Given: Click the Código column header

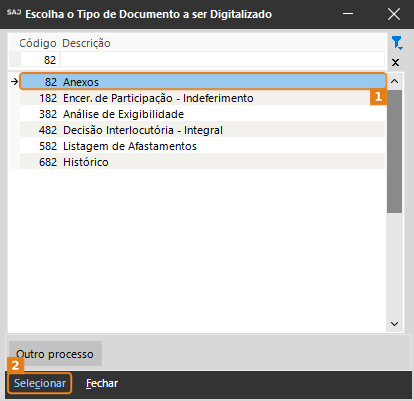Looking at the screenshot, I should tap(38, 43).
